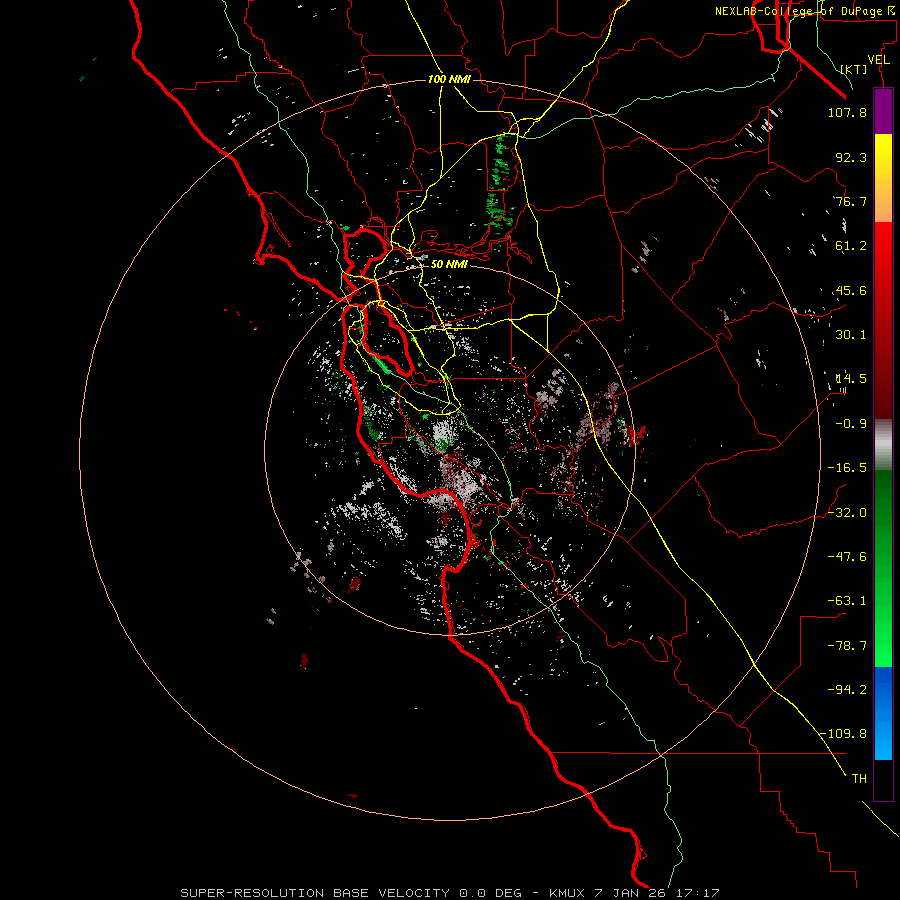Pick the black TH segment of the color bar
The image size is (900, 900).
883,780
